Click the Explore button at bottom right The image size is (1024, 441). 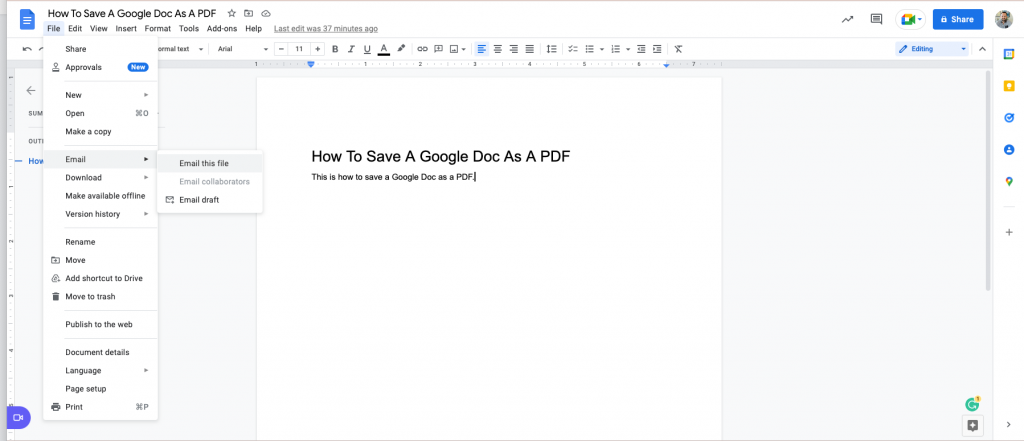coord(972,426)
